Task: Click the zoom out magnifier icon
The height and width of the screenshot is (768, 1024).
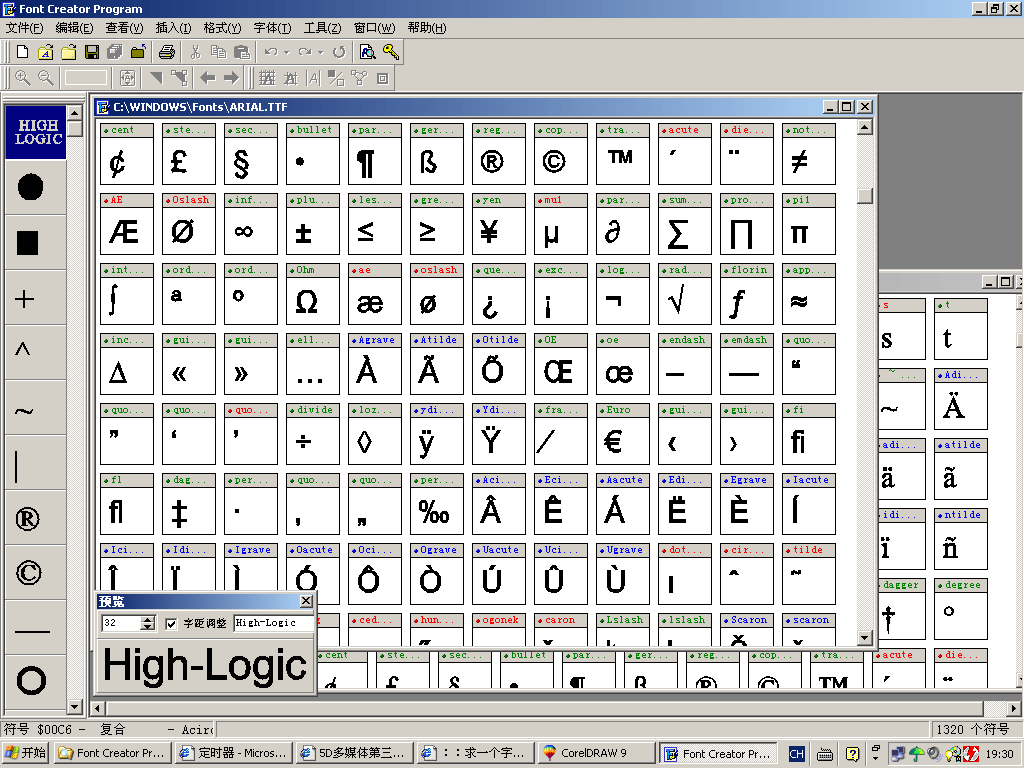Action: [x=45, y=78]
